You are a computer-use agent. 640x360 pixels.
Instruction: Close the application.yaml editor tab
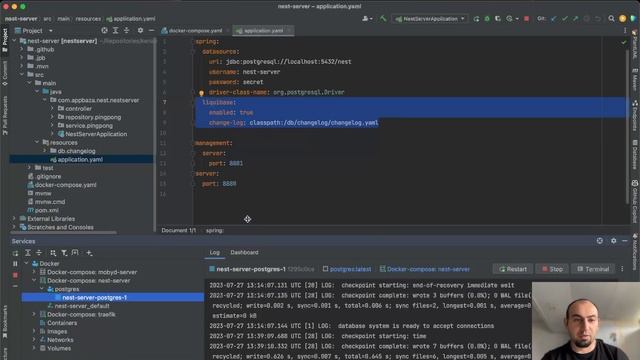click(289, 31)
